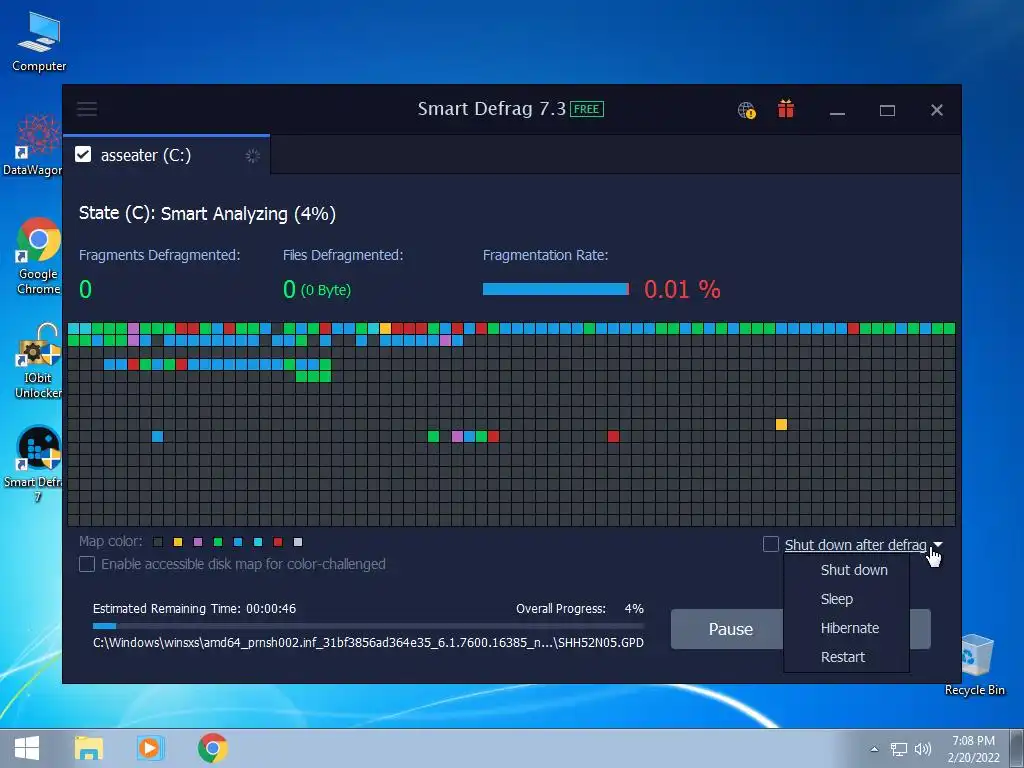Viewport: 1024px width, 768px height.
Task: Click the Estimated Remaining Time text
Action: point(194,609)
